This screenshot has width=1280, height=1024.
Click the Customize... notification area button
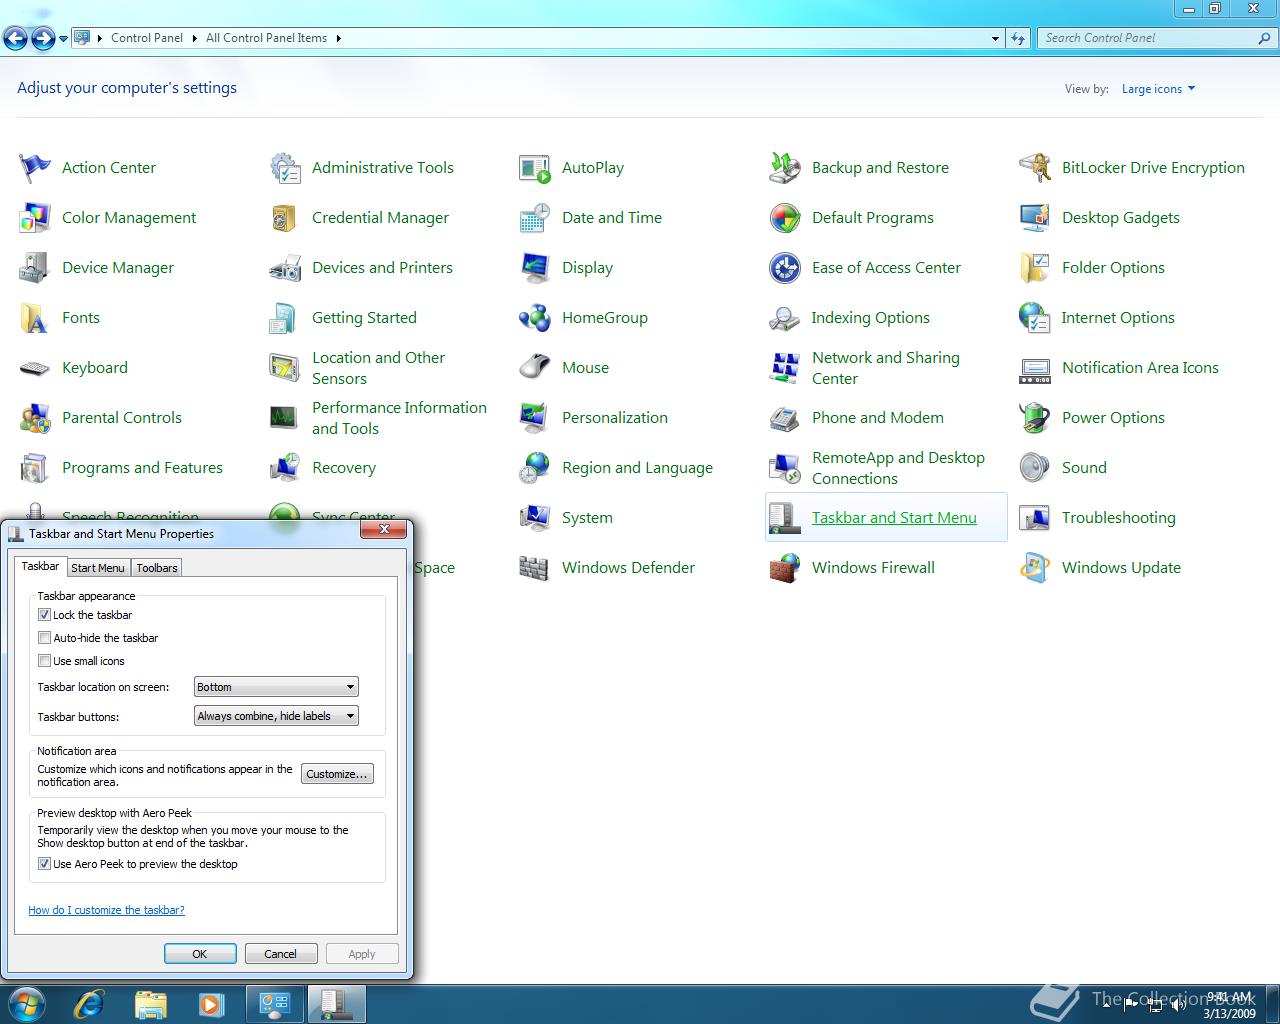pyautogui.click(x=337, y=774)
